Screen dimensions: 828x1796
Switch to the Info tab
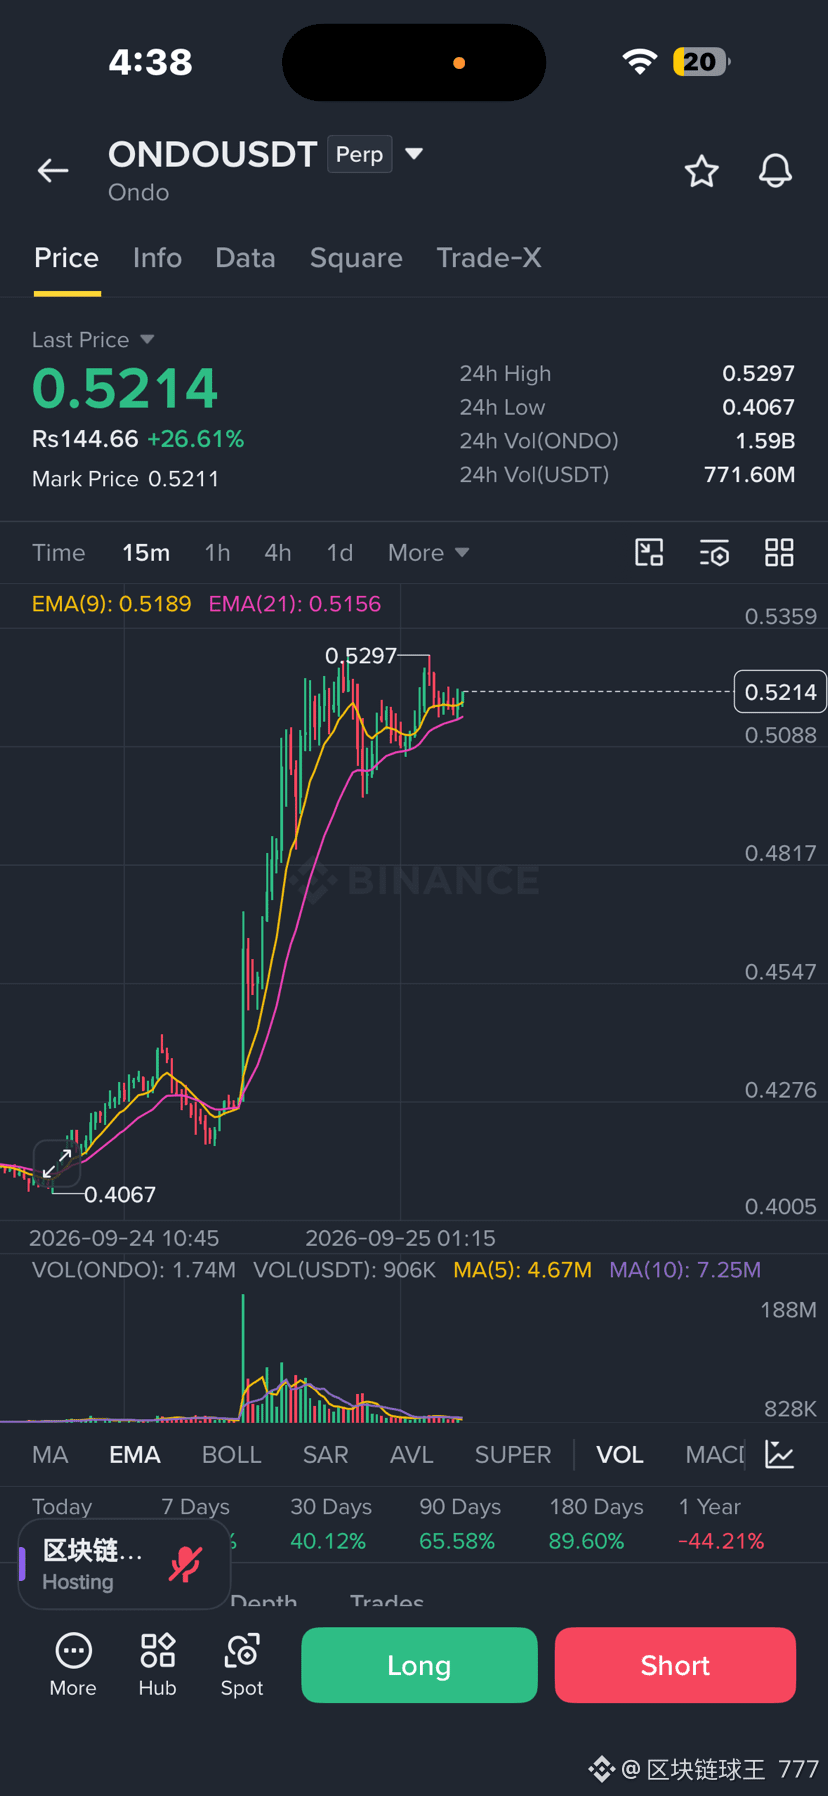click(x=157, y=258)
